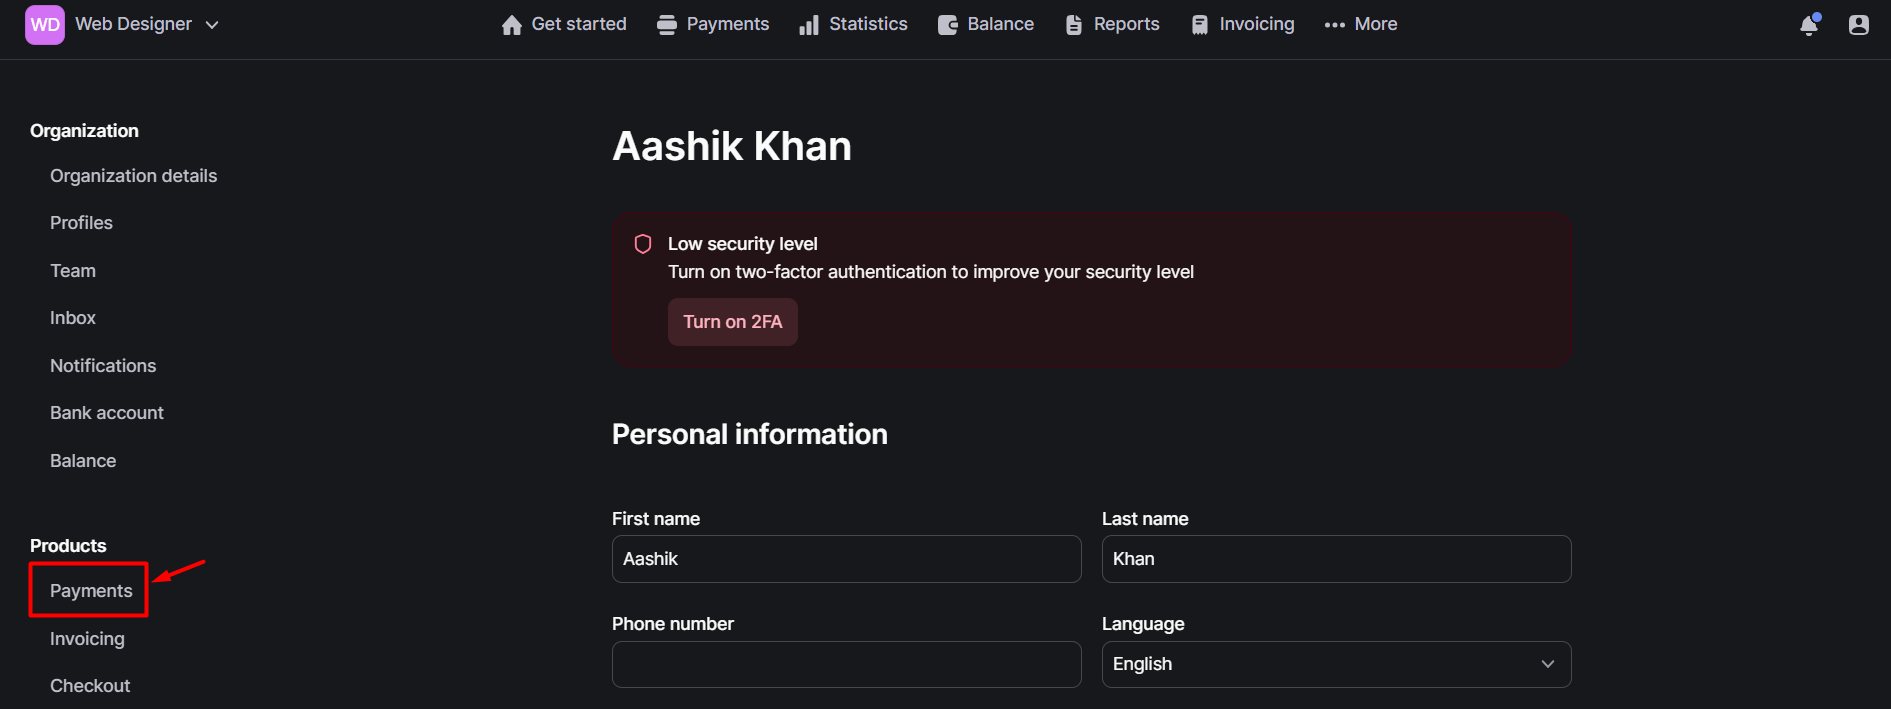Screen dimensions: 1891x709
Task: Switch to the Team section
Action: point(72,270)
